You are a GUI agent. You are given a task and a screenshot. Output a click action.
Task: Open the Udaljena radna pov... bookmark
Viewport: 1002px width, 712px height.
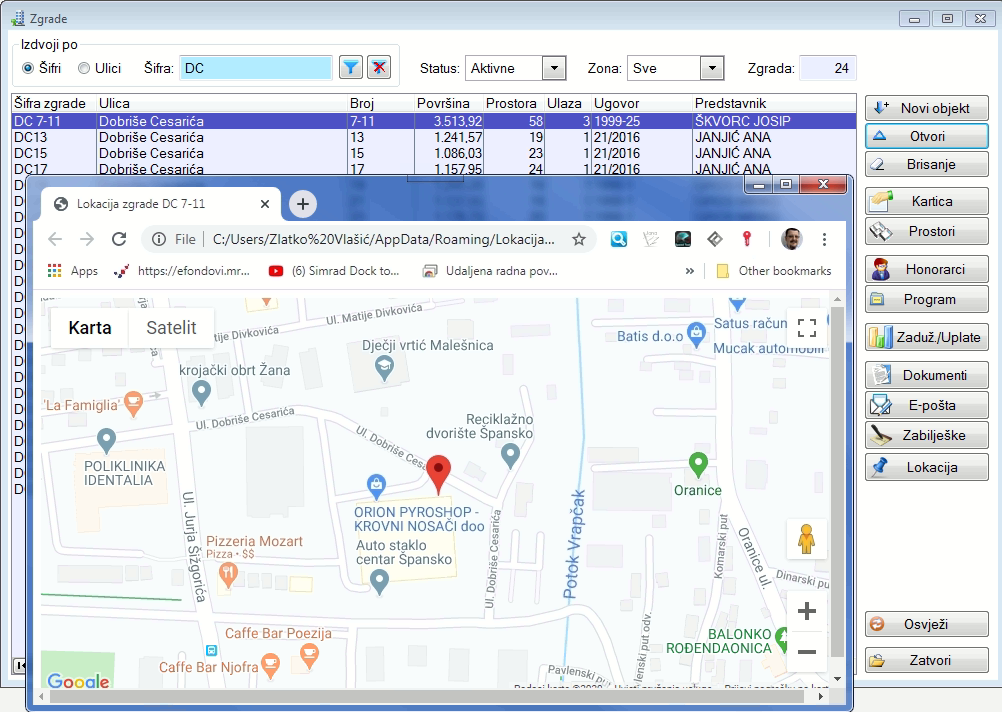pyautogui.click(x=490, y=271)
